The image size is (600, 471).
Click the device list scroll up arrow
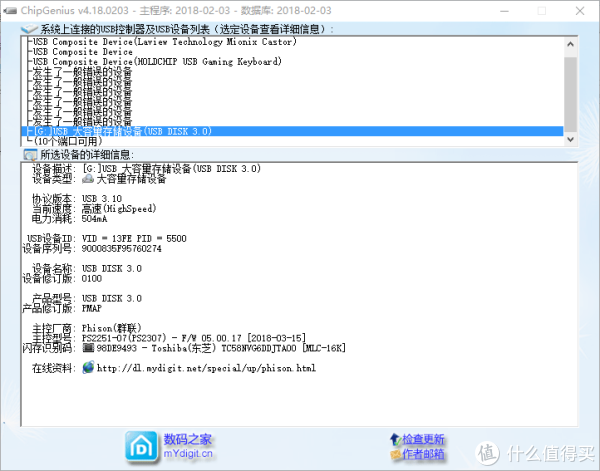570,44
